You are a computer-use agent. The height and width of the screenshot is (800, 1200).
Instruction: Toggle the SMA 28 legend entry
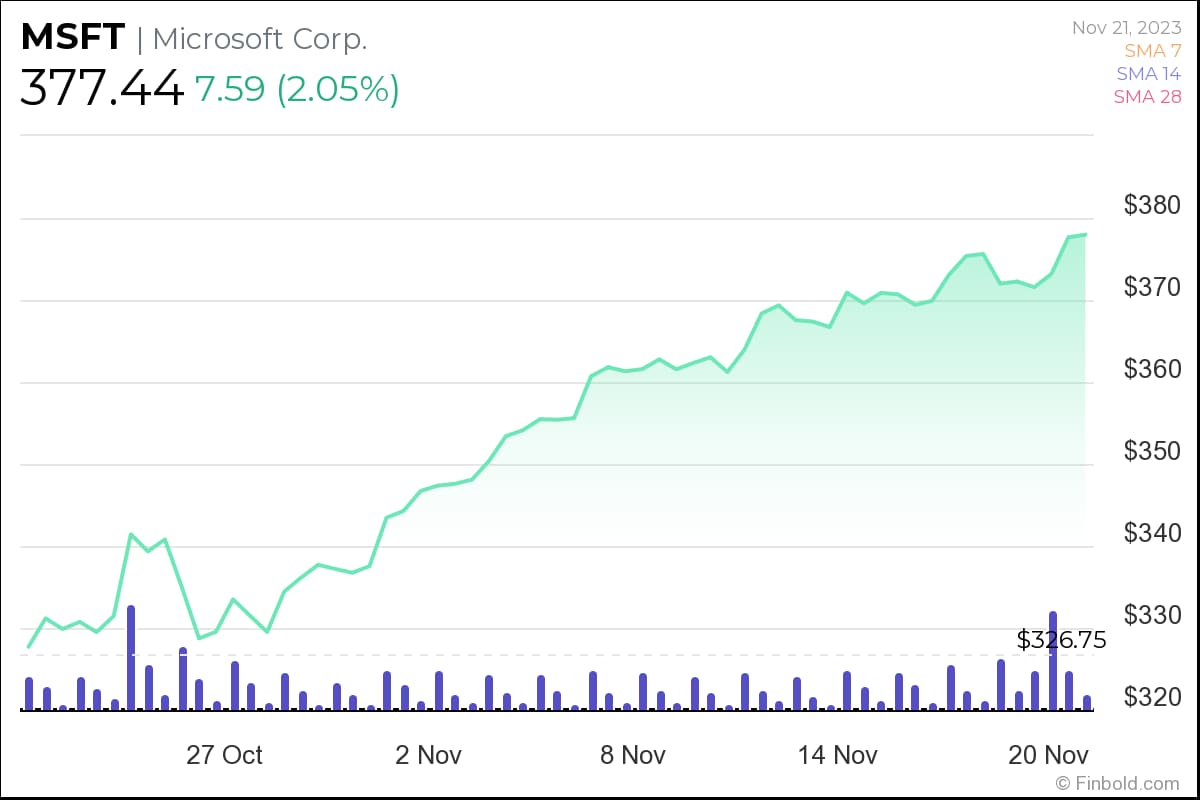tap(1148, 96)
